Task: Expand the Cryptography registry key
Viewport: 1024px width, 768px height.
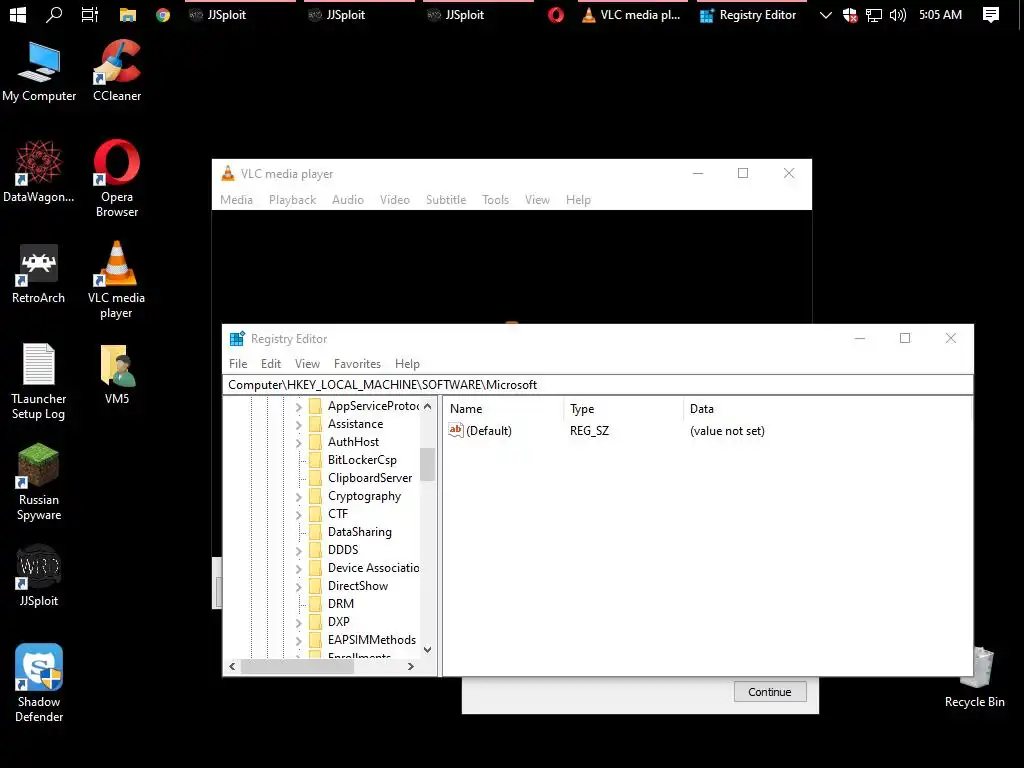Action: [x=298, y=497]
